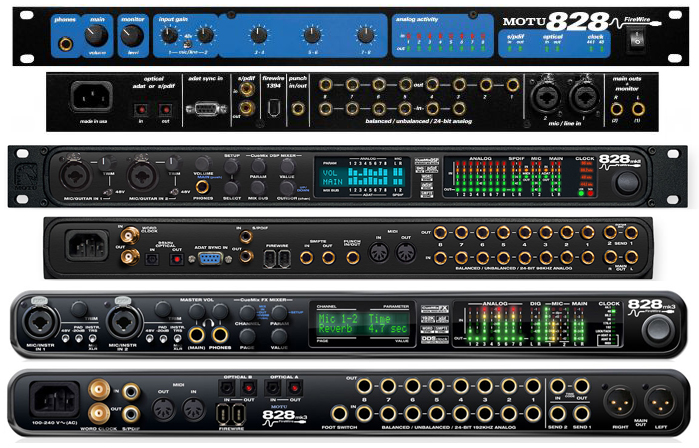The image size is (699, 448).
Task: Click the 100-240V AC power inlet on 828mk3
Action: tap(54, 399)
